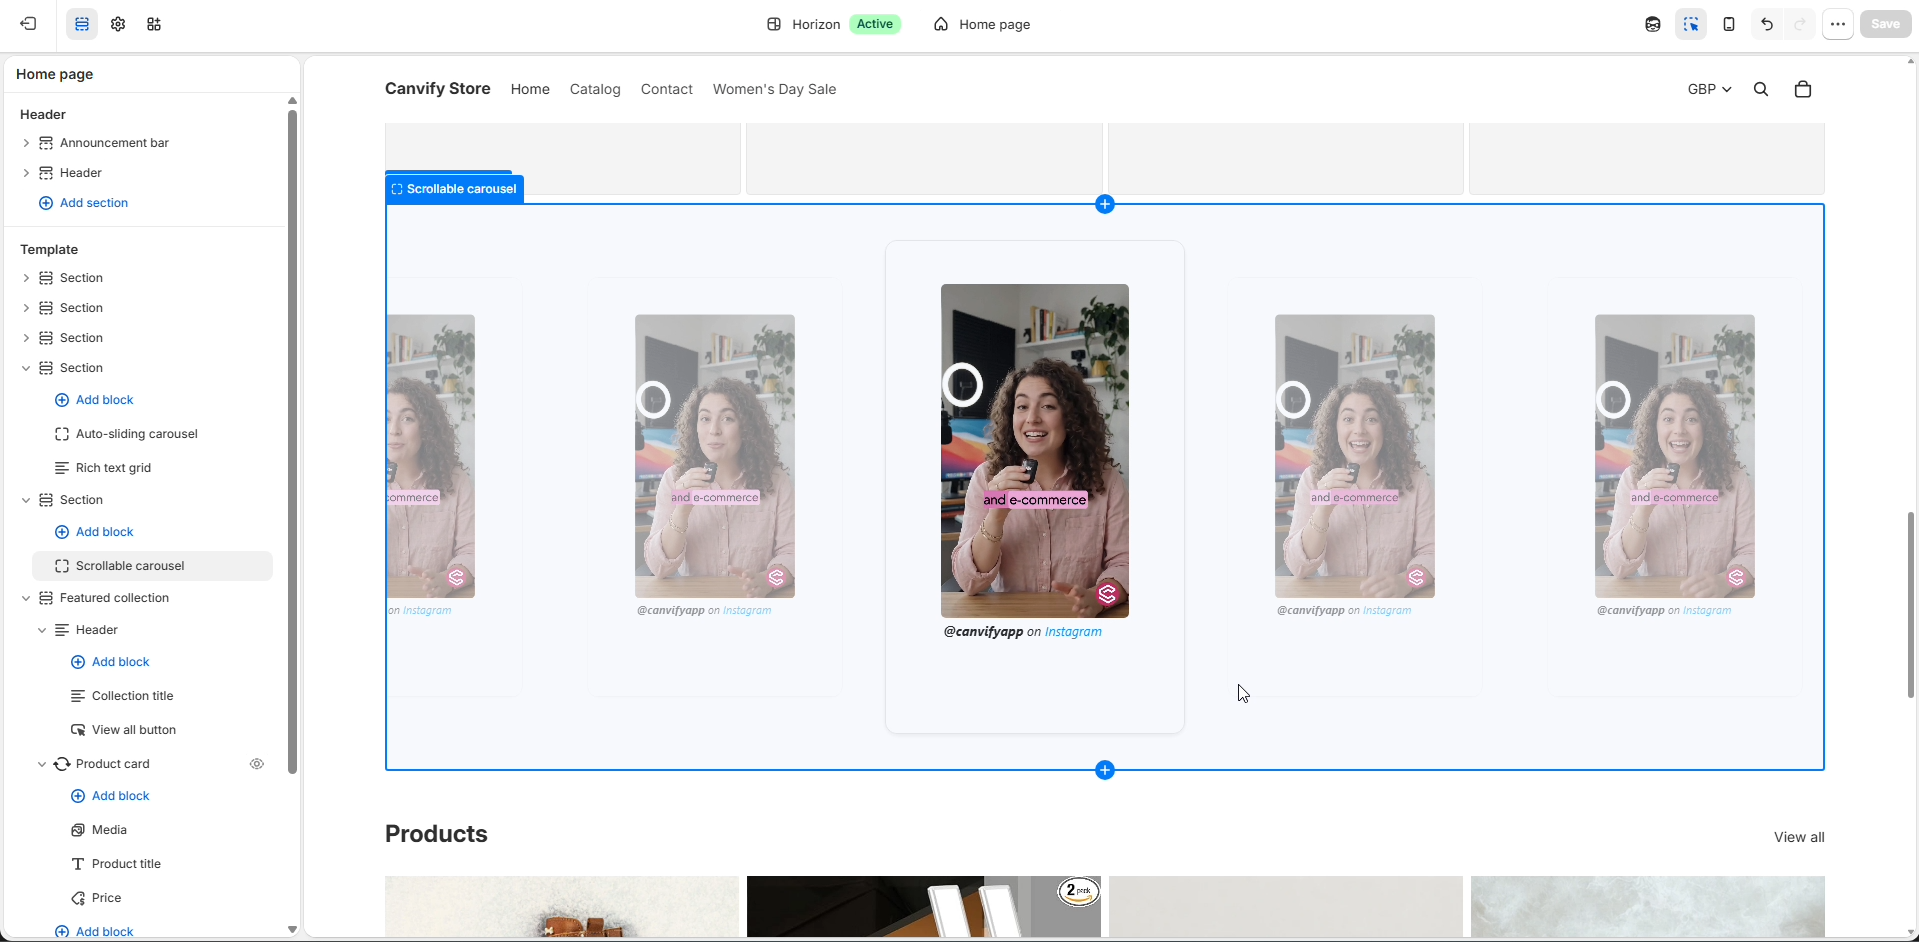1919x942 pixels.
Task: Undo the last change
Action: [1767, 24]
